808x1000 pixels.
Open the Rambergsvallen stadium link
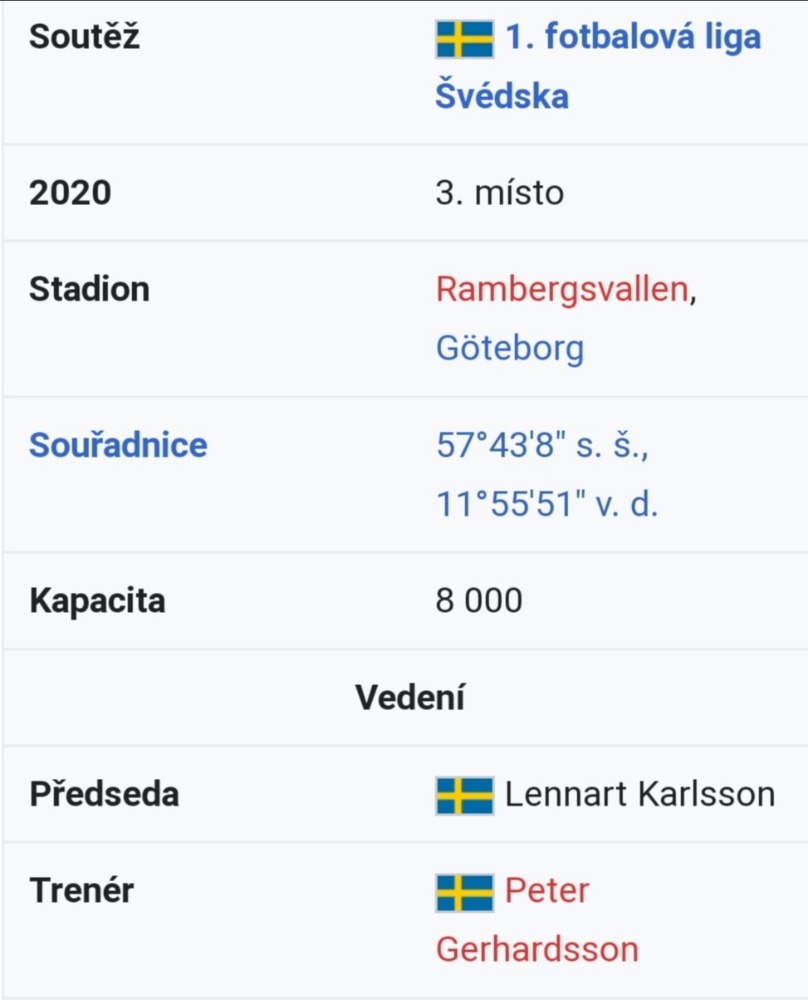click(x=562, y=289)
